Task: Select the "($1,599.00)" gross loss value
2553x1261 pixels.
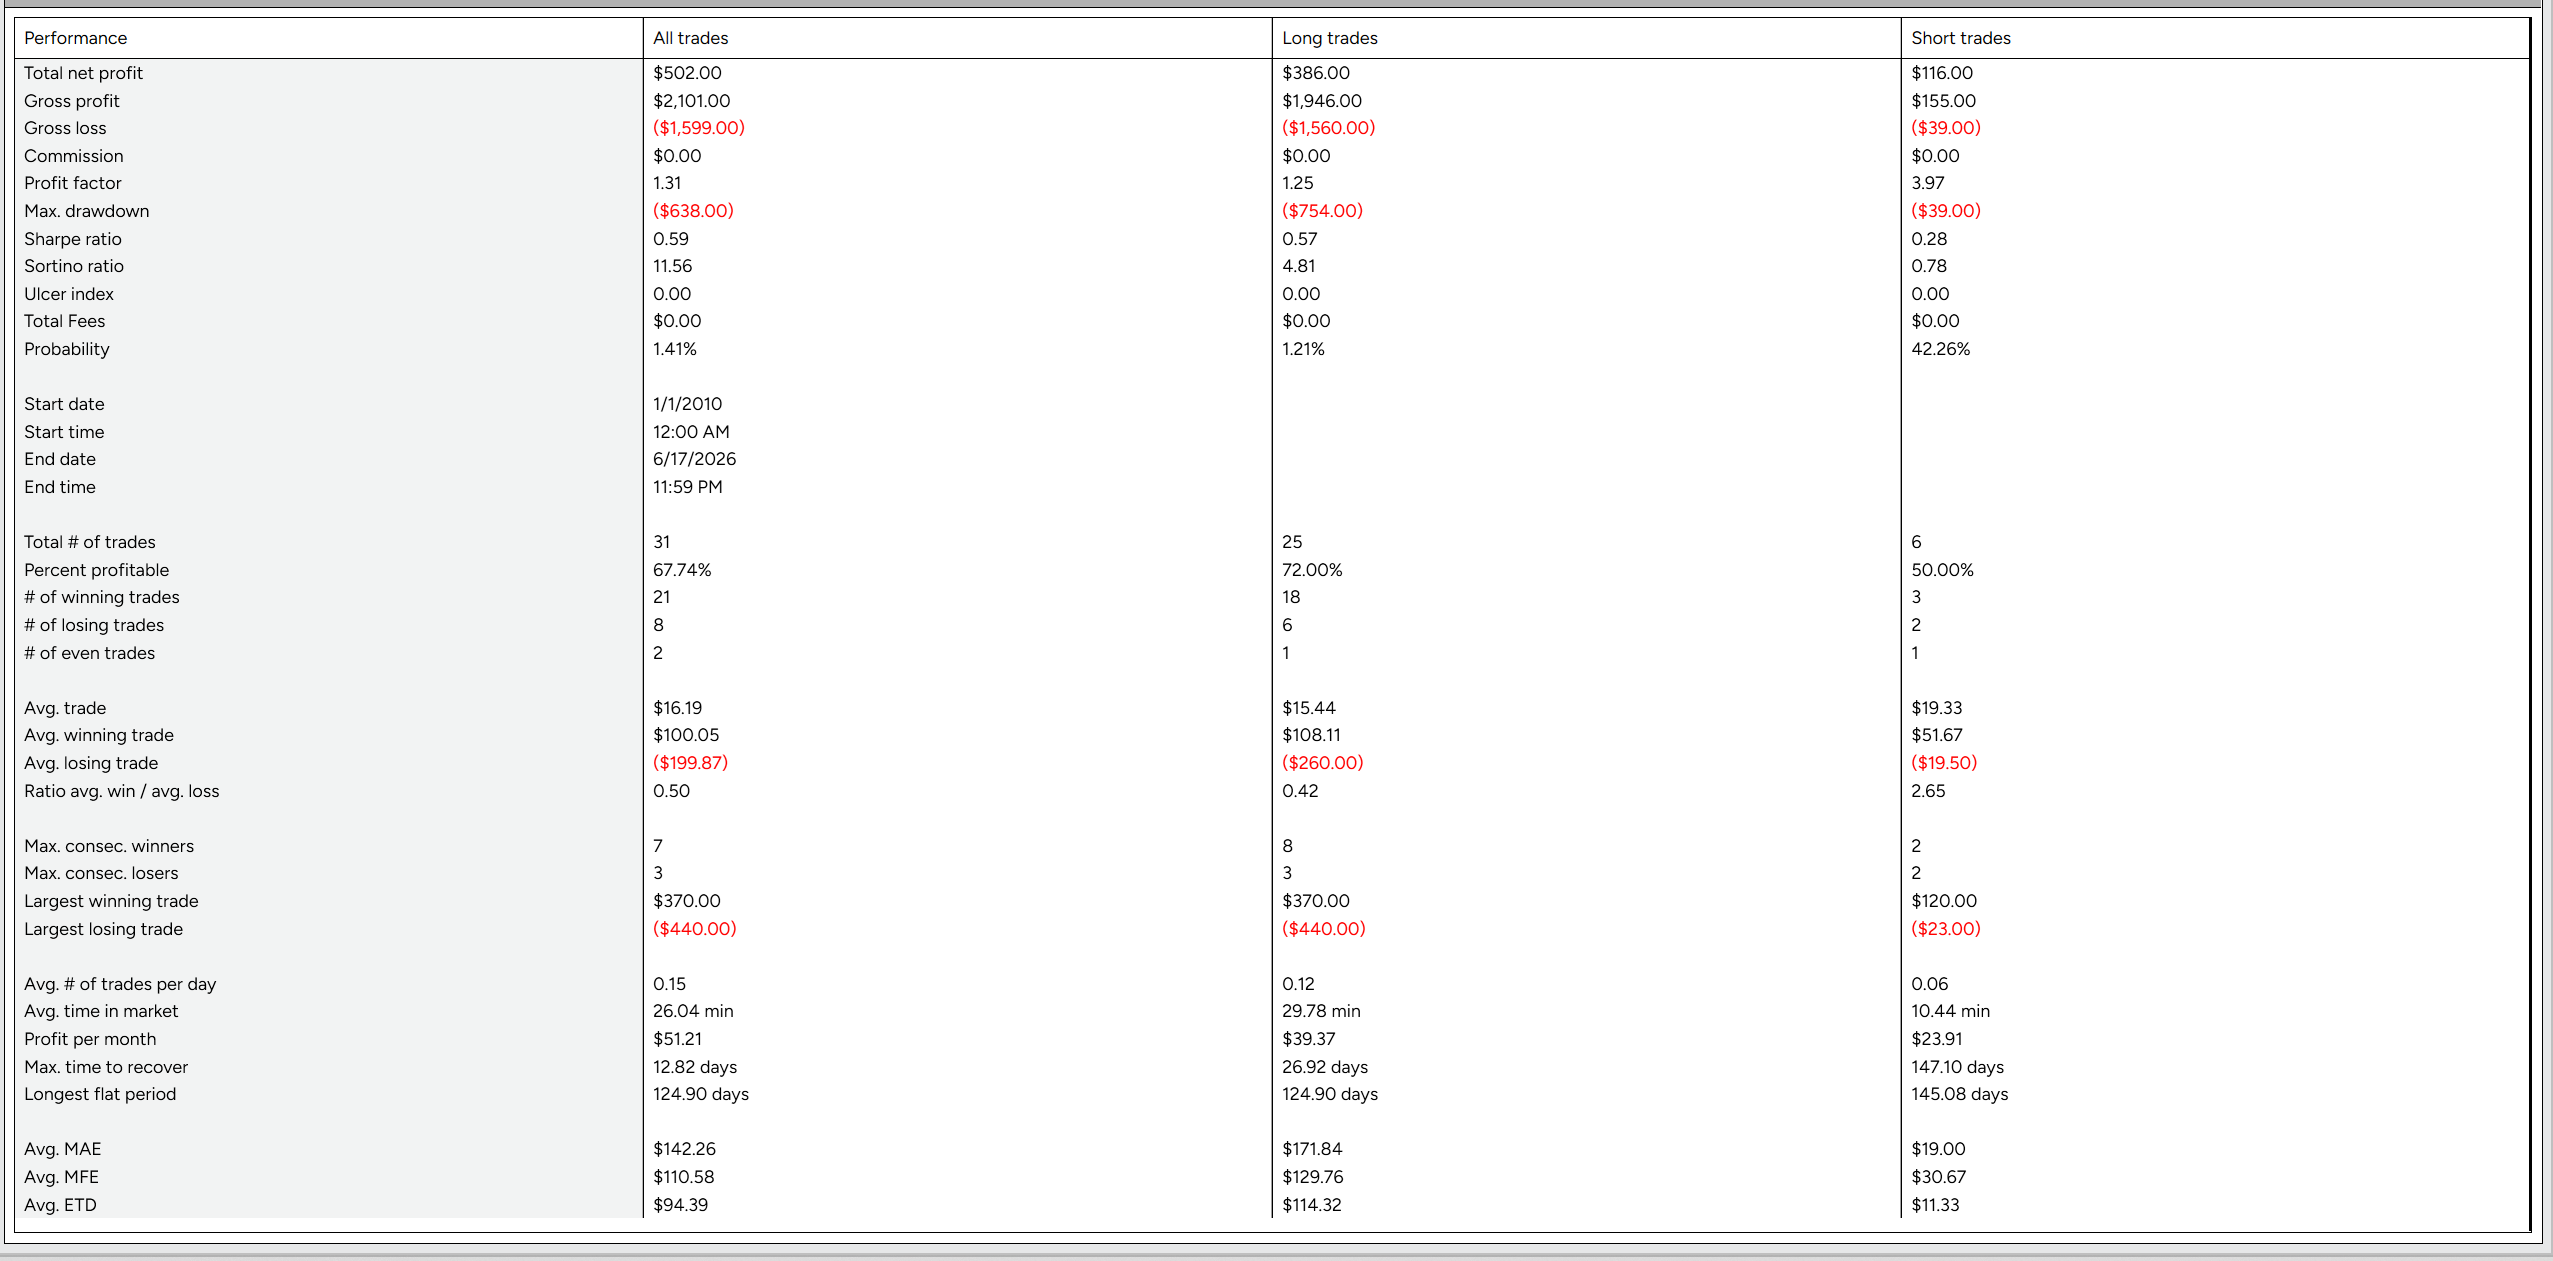Action: click(x=699, y=128)
